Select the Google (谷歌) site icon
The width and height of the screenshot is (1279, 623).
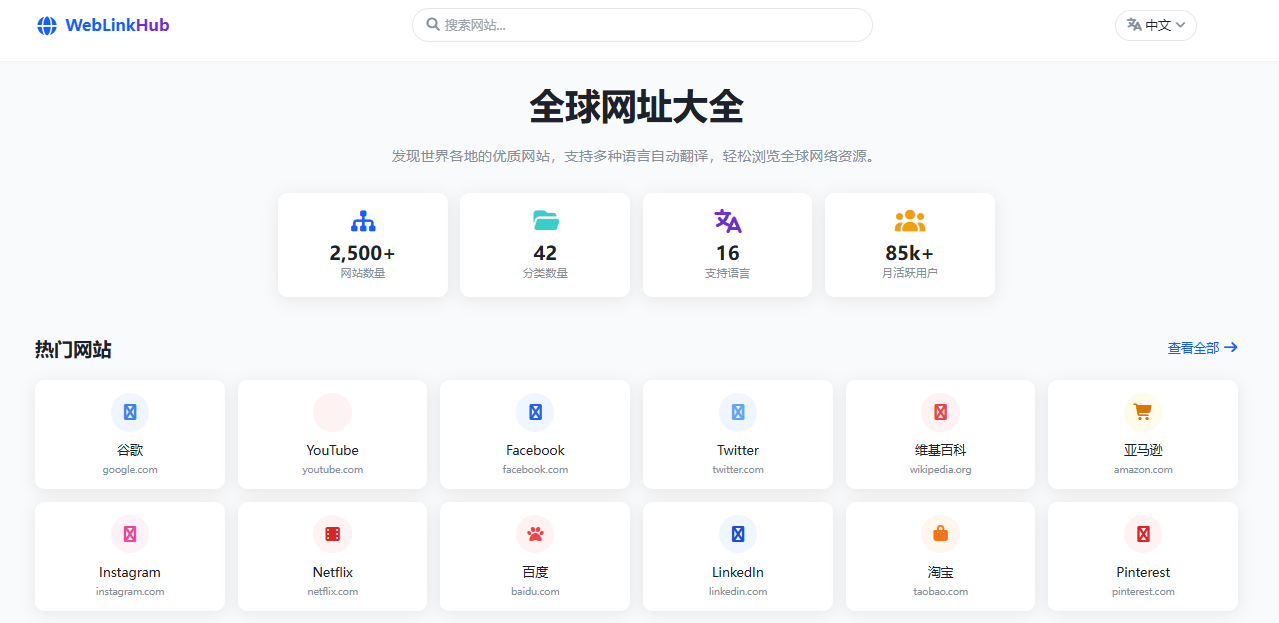click(x=129, y=411)
